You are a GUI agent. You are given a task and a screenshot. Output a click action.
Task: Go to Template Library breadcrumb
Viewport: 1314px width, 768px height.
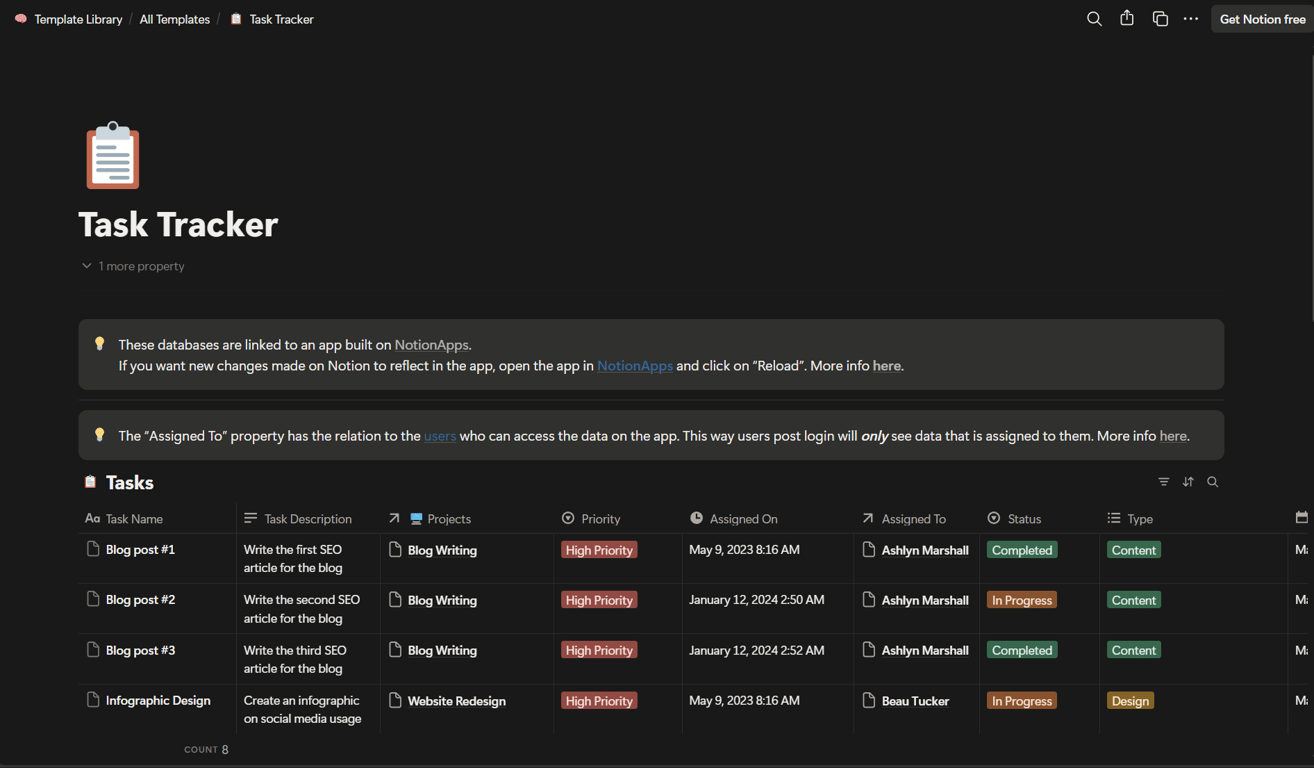(x=78, y=19)
